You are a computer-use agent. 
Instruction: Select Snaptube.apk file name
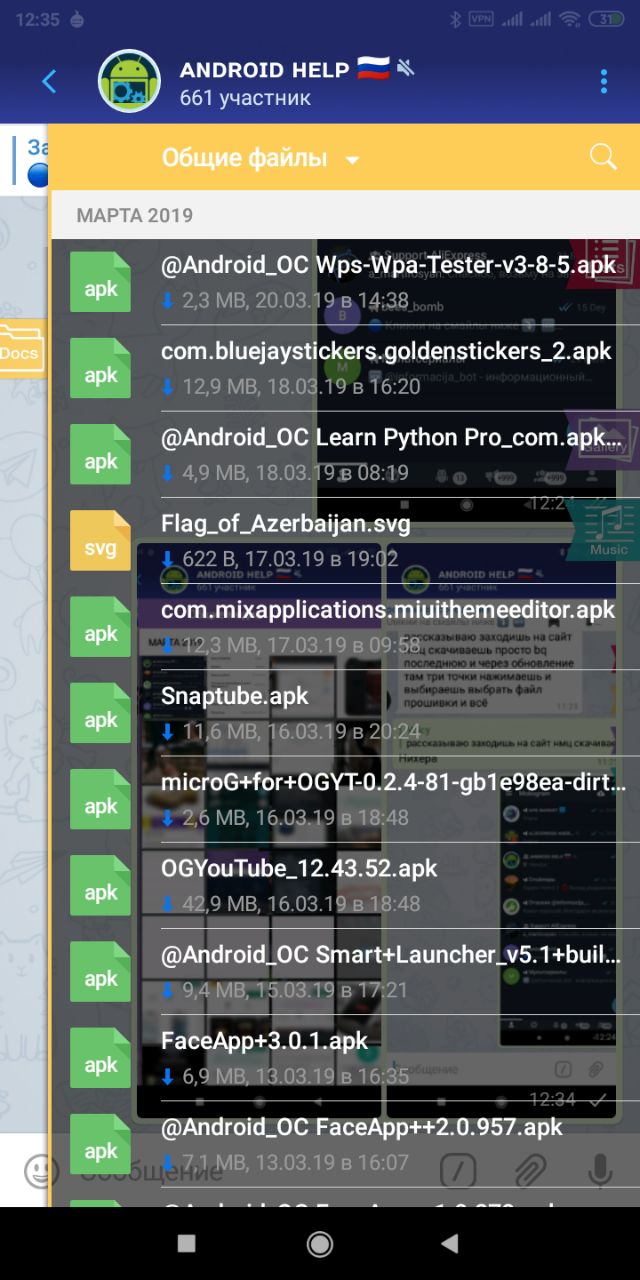(235, 696)
